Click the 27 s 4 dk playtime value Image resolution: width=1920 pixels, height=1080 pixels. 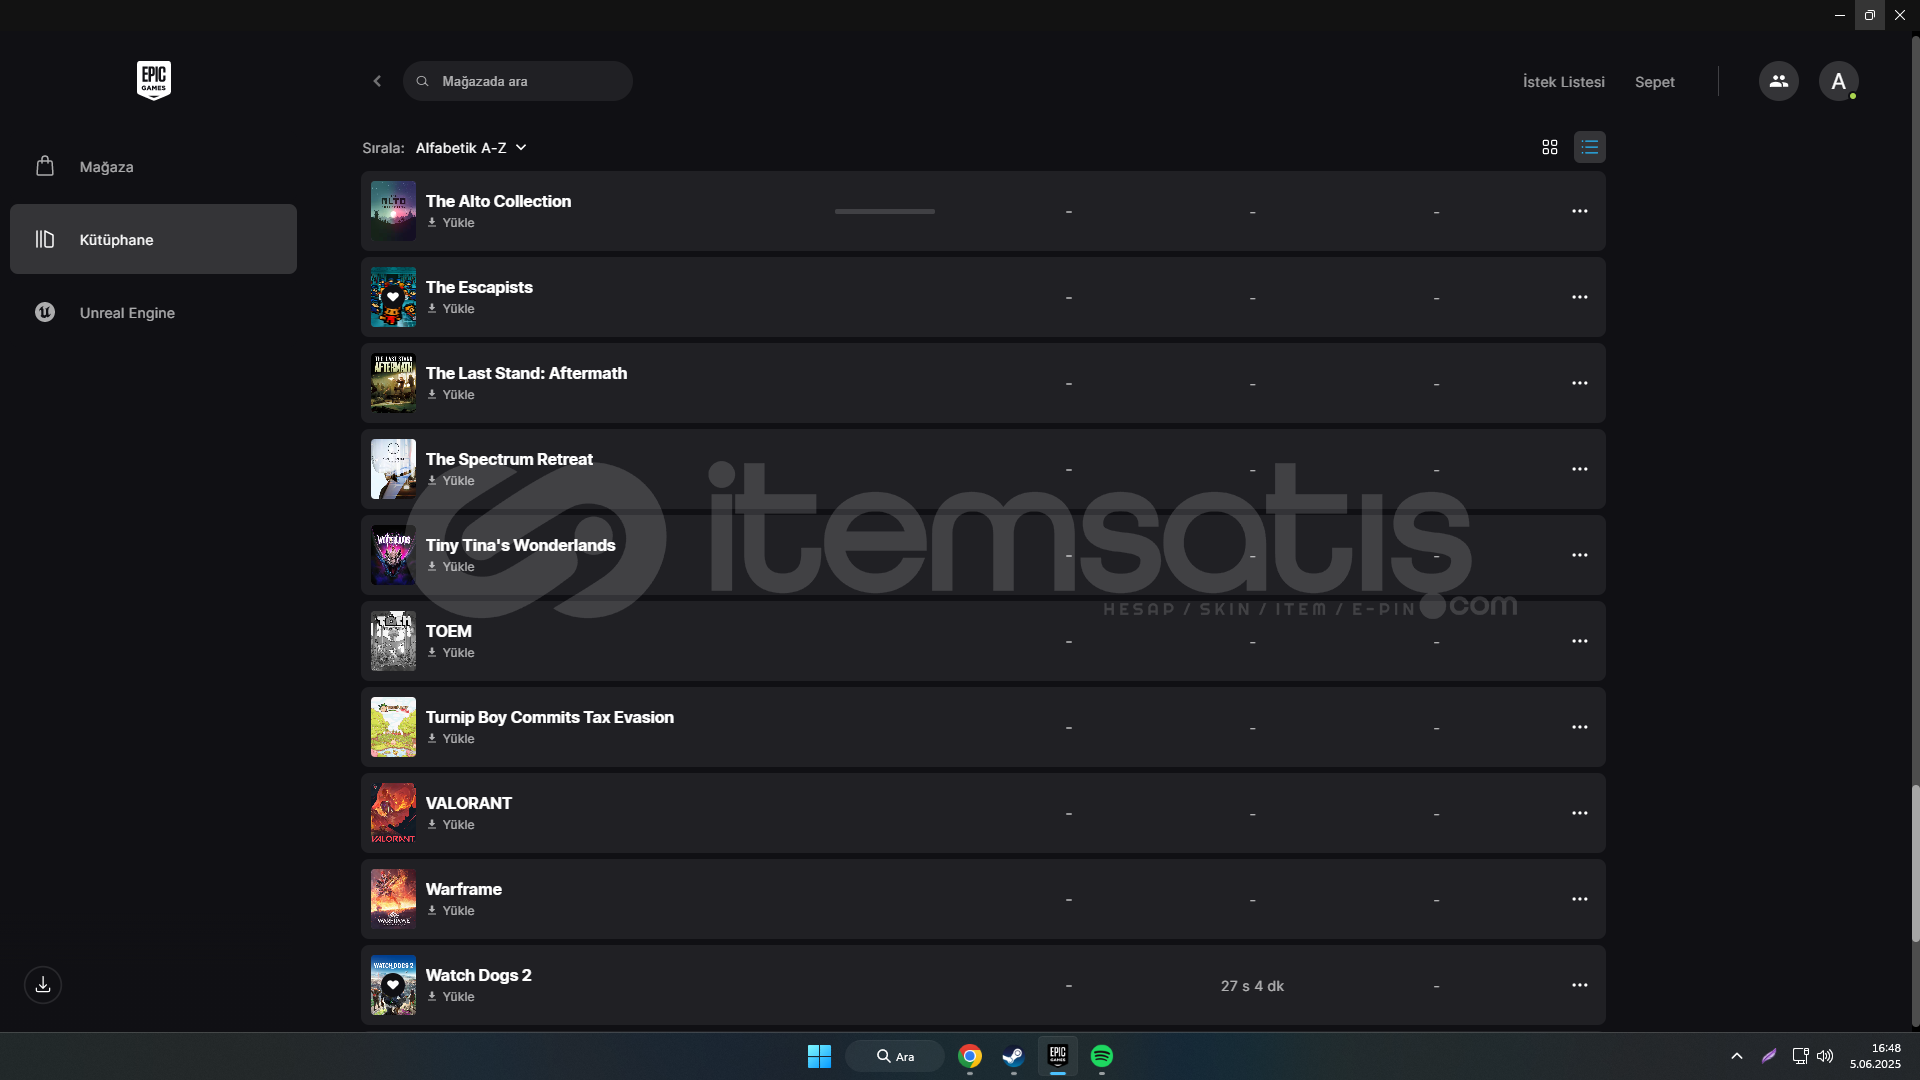1252,986
